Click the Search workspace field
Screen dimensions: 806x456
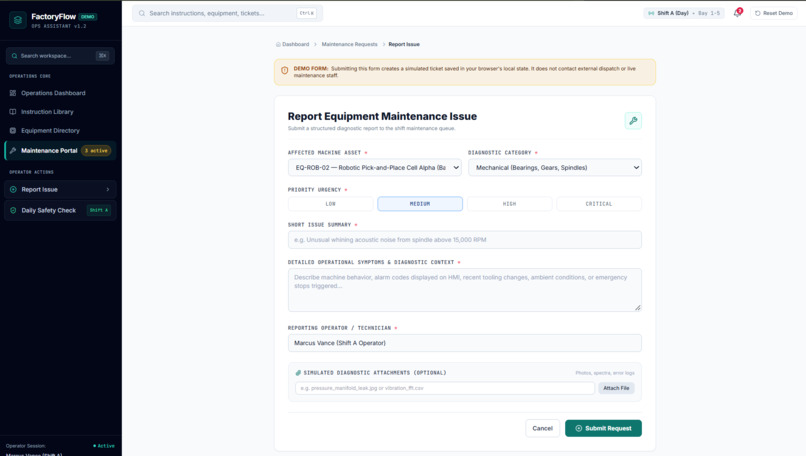pyautogui.click(x=60, y=56)
